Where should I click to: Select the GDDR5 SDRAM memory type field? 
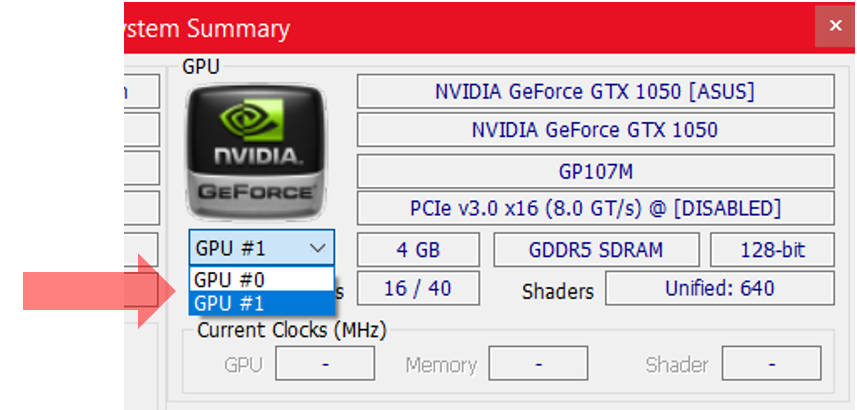point(596,250)
